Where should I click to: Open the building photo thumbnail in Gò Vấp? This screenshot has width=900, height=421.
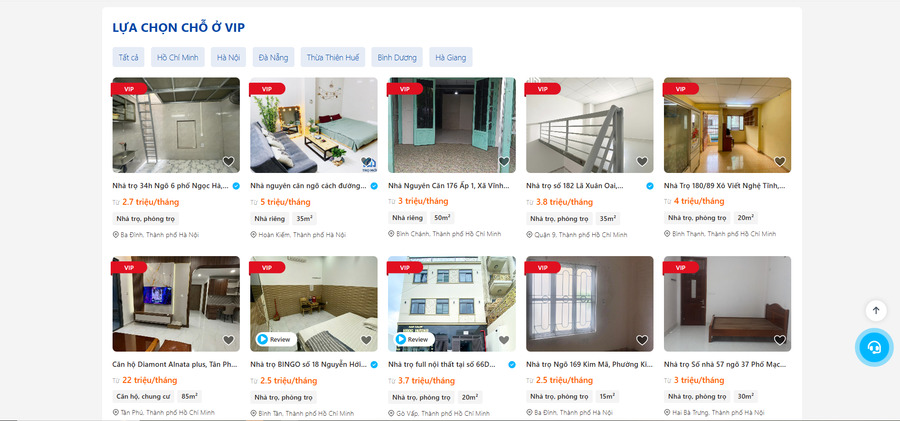(452, 304)
